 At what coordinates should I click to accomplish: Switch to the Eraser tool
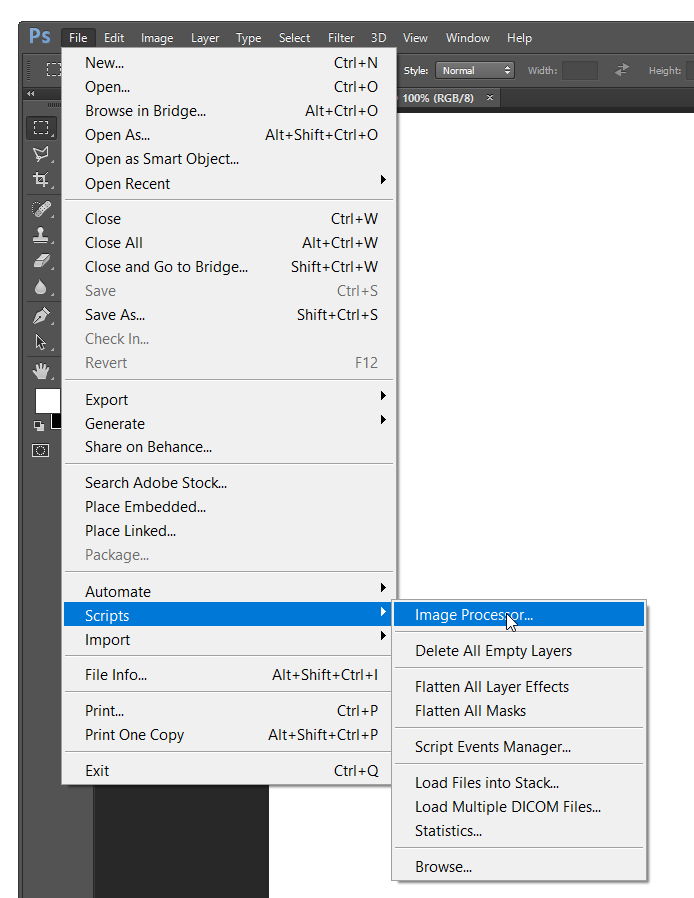tap(41, 262)
